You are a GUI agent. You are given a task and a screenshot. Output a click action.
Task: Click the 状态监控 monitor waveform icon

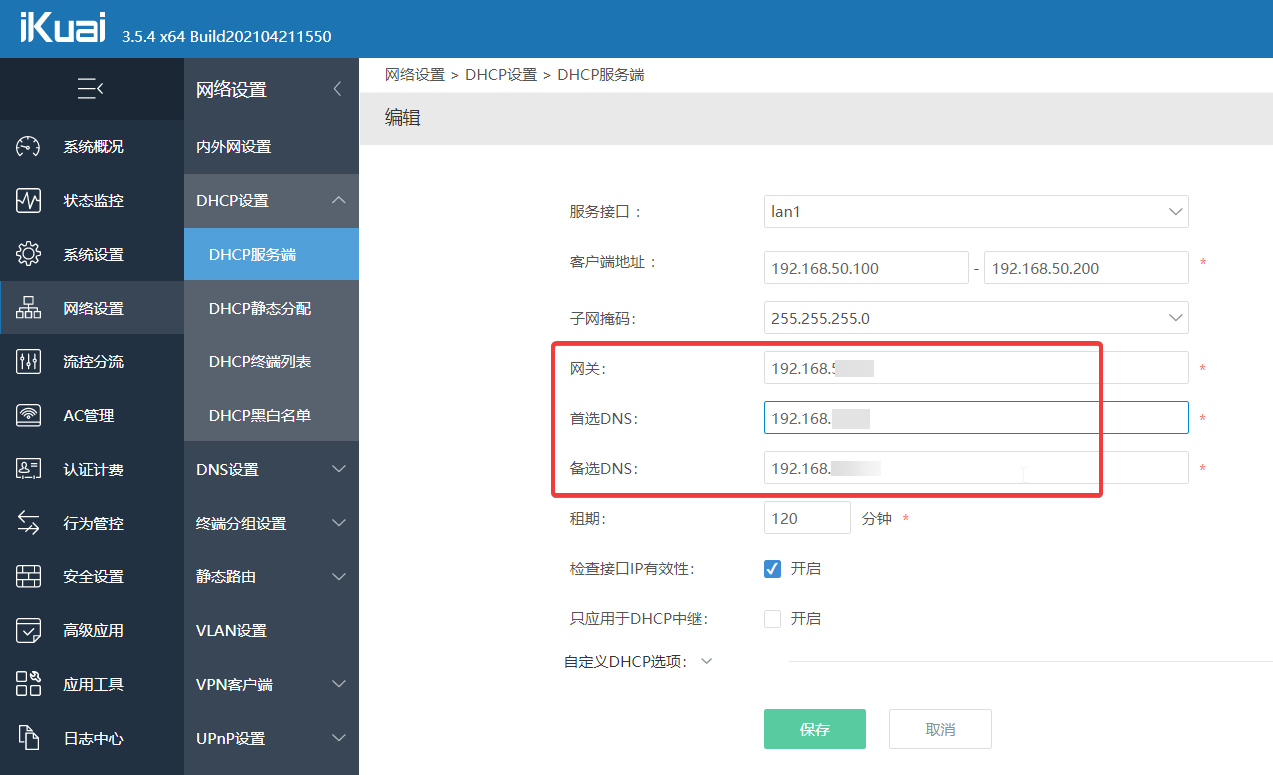(x=28, y=201)
